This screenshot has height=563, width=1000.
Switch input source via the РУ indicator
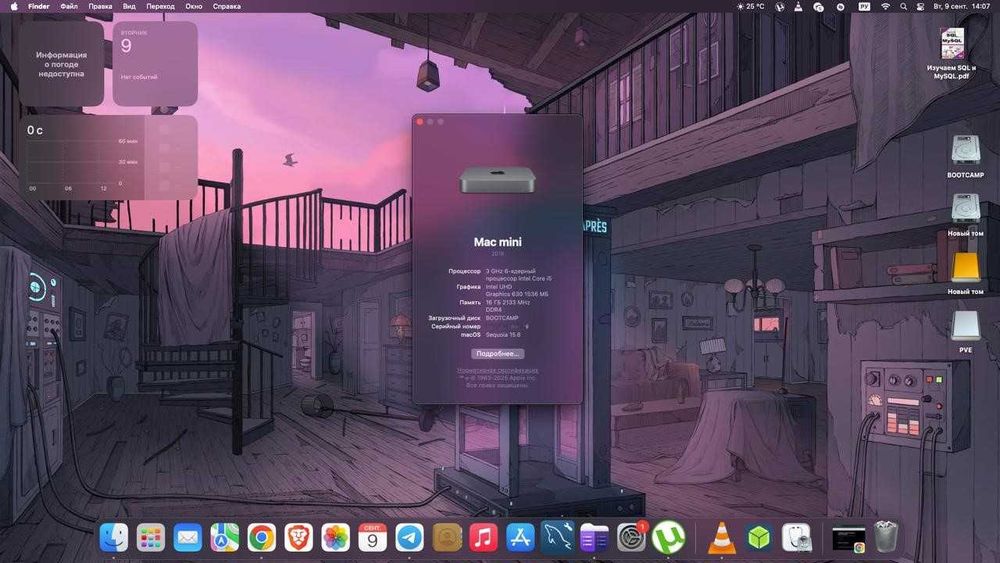click(x=864, y=6)
